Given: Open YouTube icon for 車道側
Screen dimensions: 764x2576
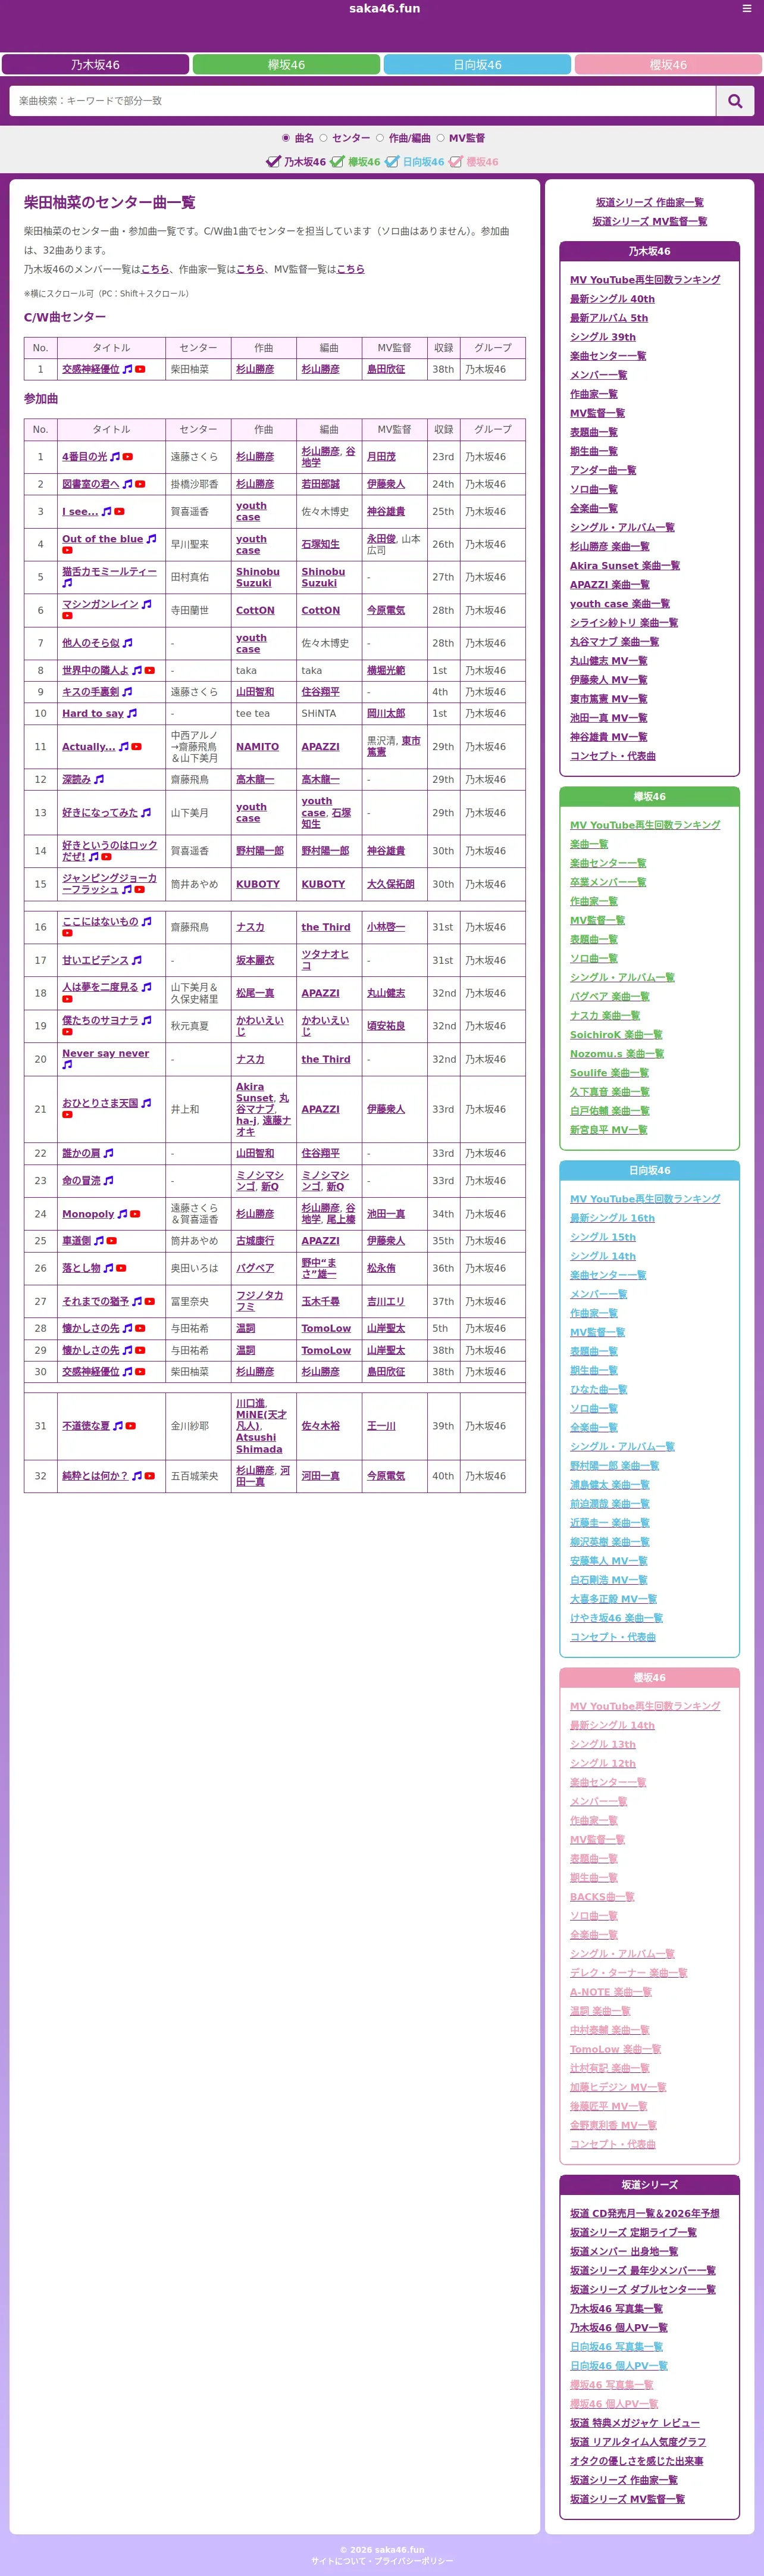Looking at the screenshot, I should [x=111, y=1241].
